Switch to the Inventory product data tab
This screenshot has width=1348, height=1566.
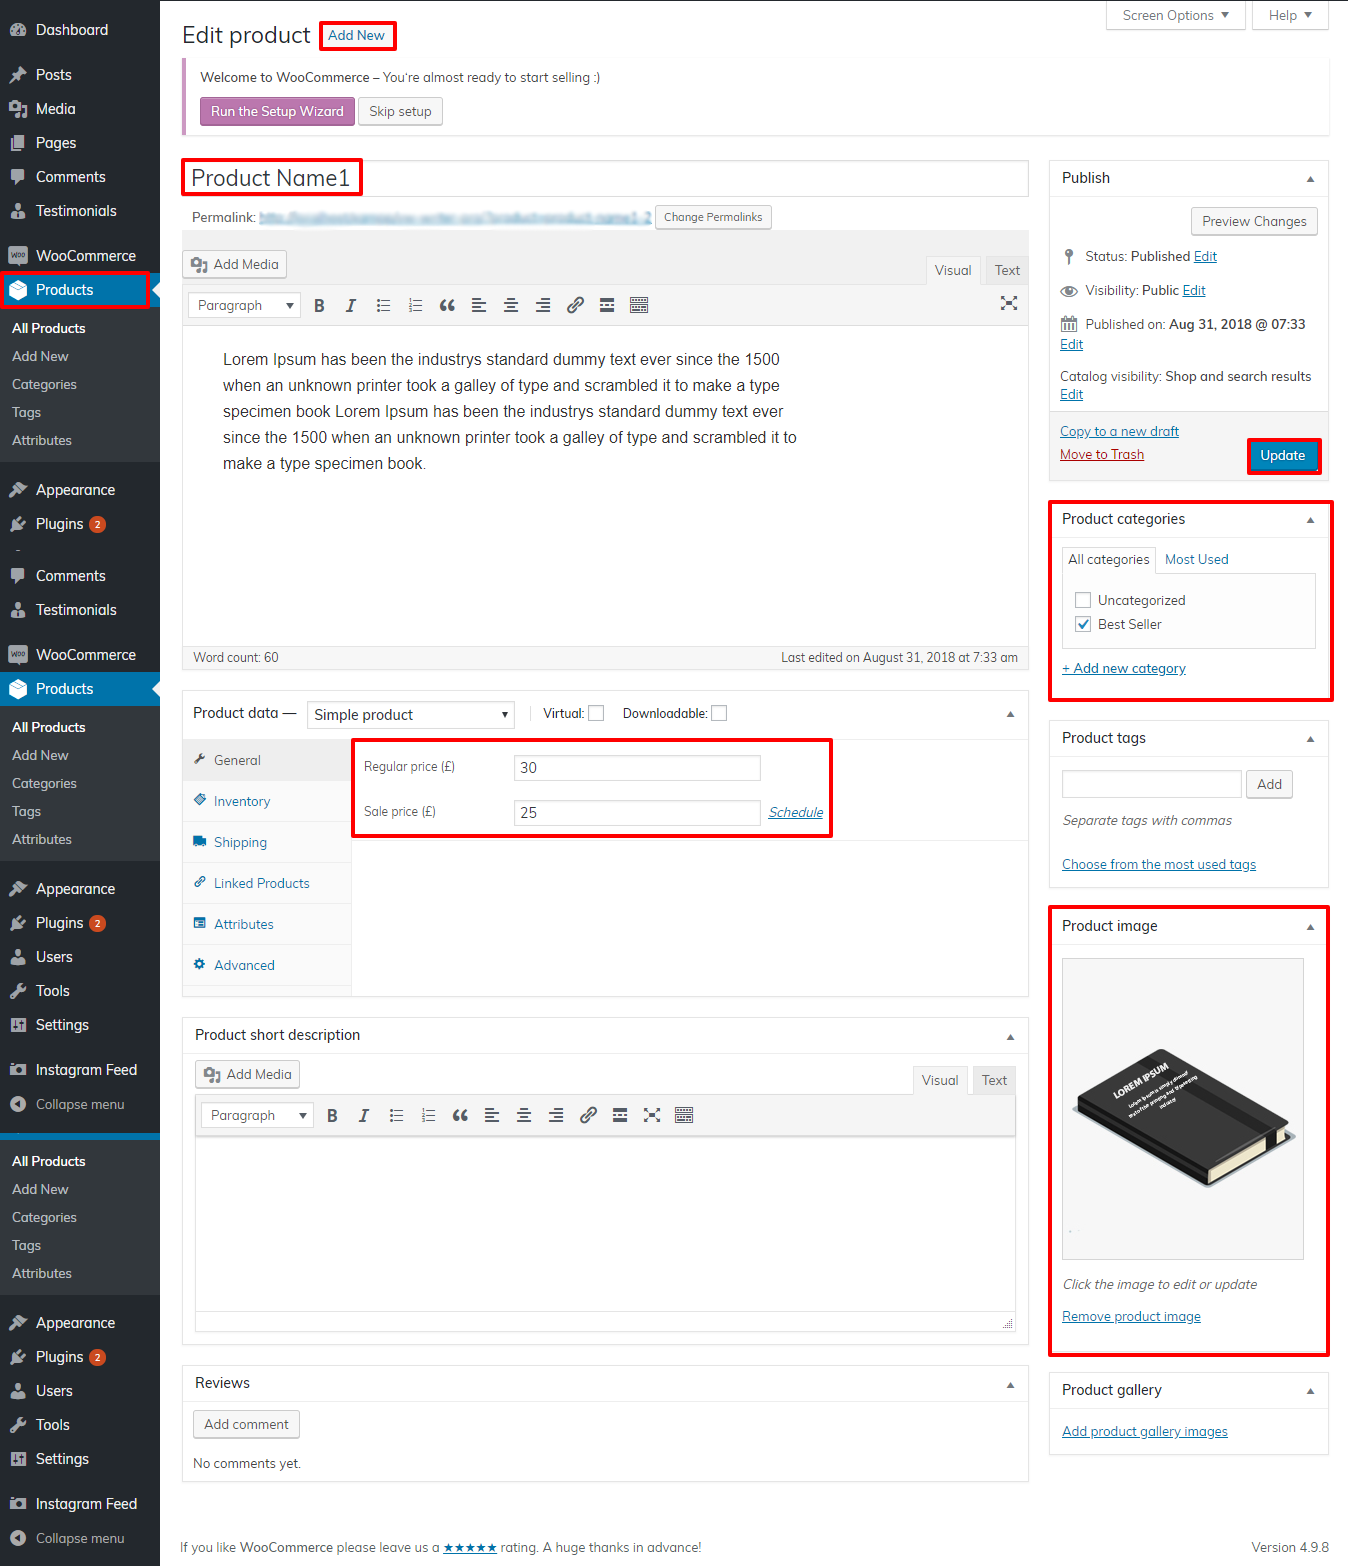pyautogui.click(x=242, y=802)
